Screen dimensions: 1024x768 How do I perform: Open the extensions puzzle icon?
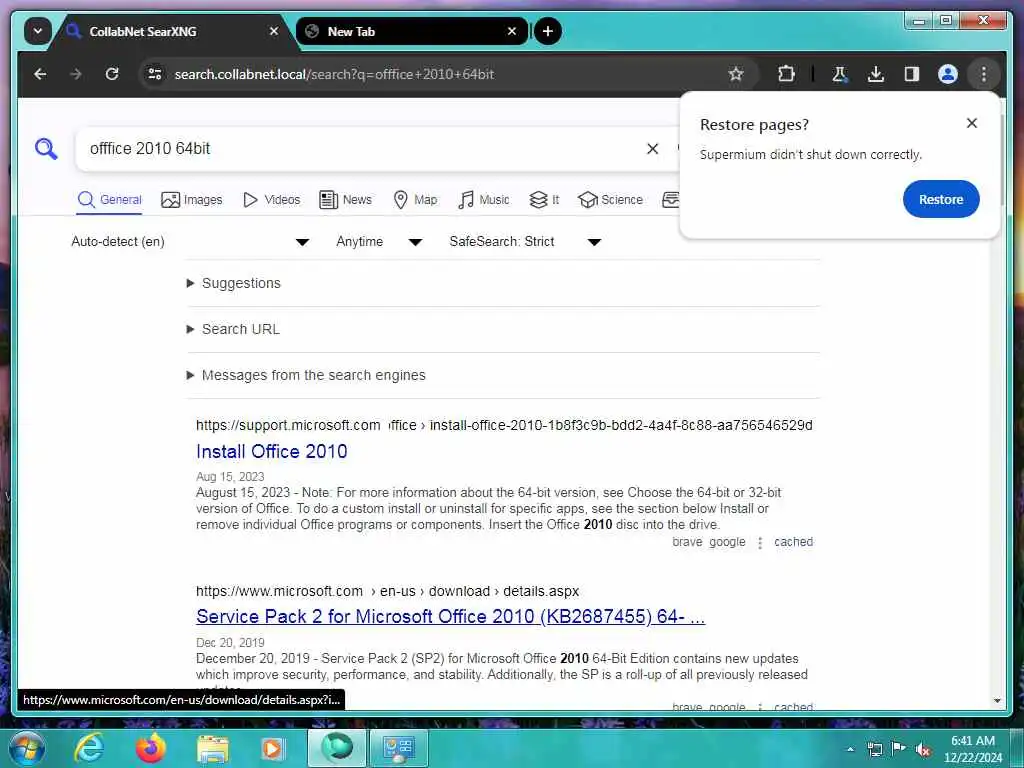pos(786,74)
